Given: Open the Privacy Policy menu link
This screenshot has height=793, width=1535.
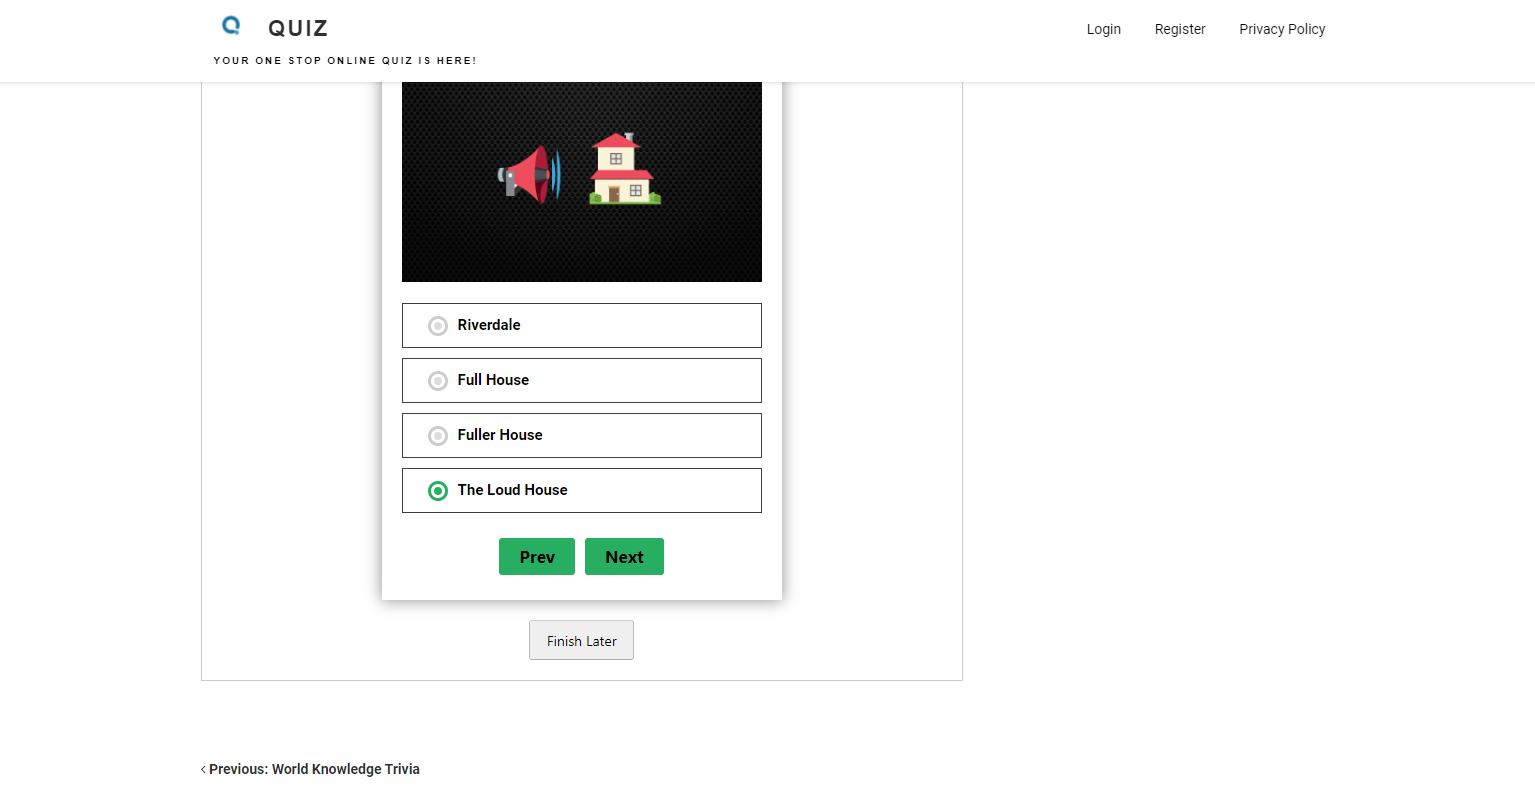Looking at the screenshot, I should coord(1282,29).
